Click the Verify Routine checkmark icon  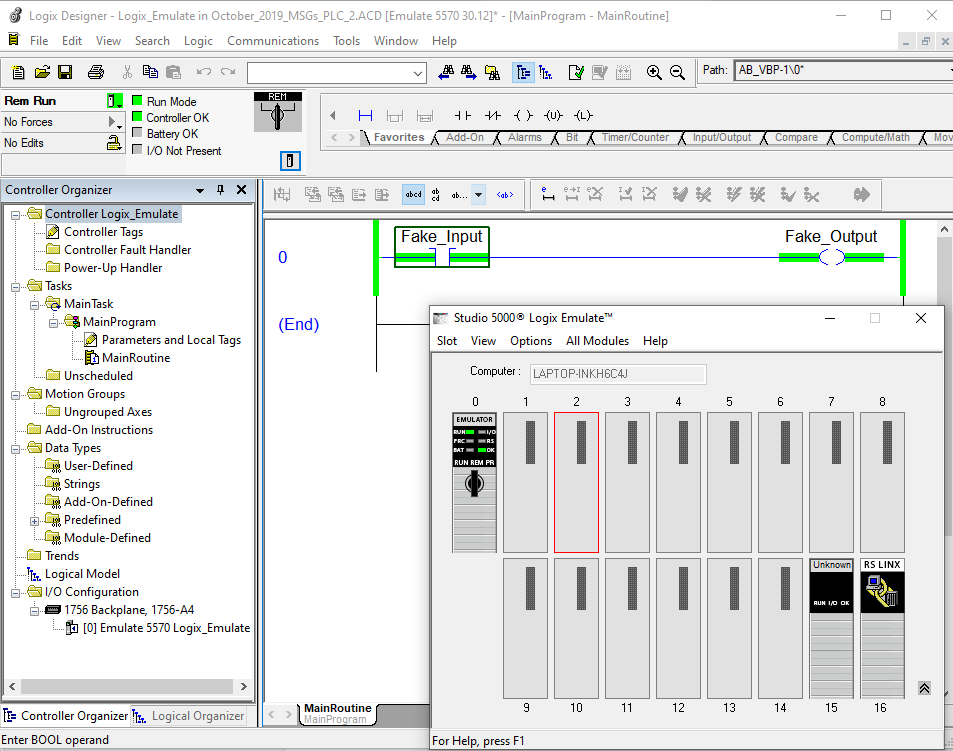pyautogui.click(x=576, y=72)
